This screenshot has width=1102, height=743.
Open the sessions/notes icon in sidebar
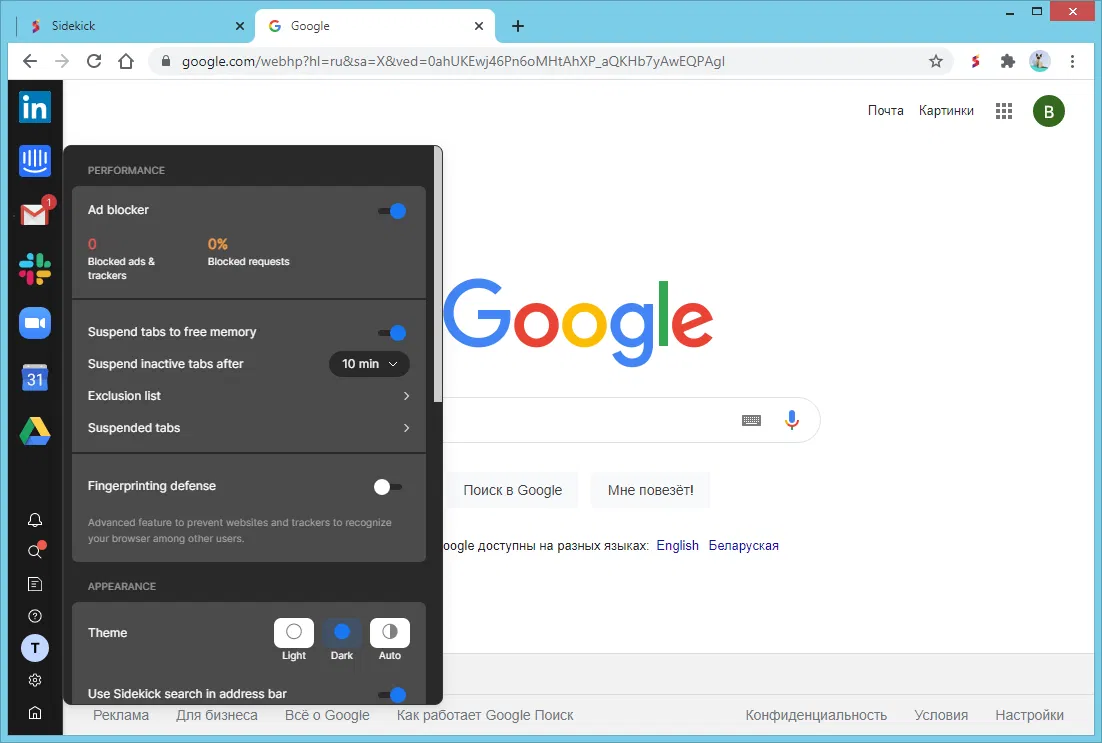point(34,584)
